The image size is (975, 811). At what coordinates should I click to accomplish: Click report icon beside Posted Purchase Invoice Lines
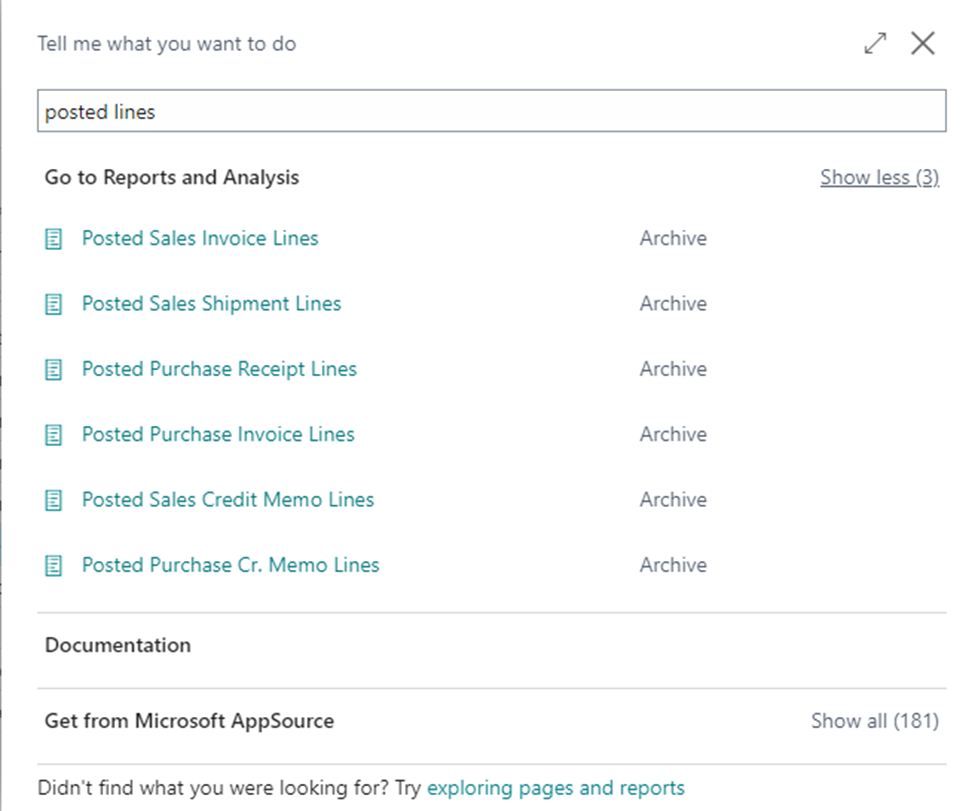click(x=54, y=435)
